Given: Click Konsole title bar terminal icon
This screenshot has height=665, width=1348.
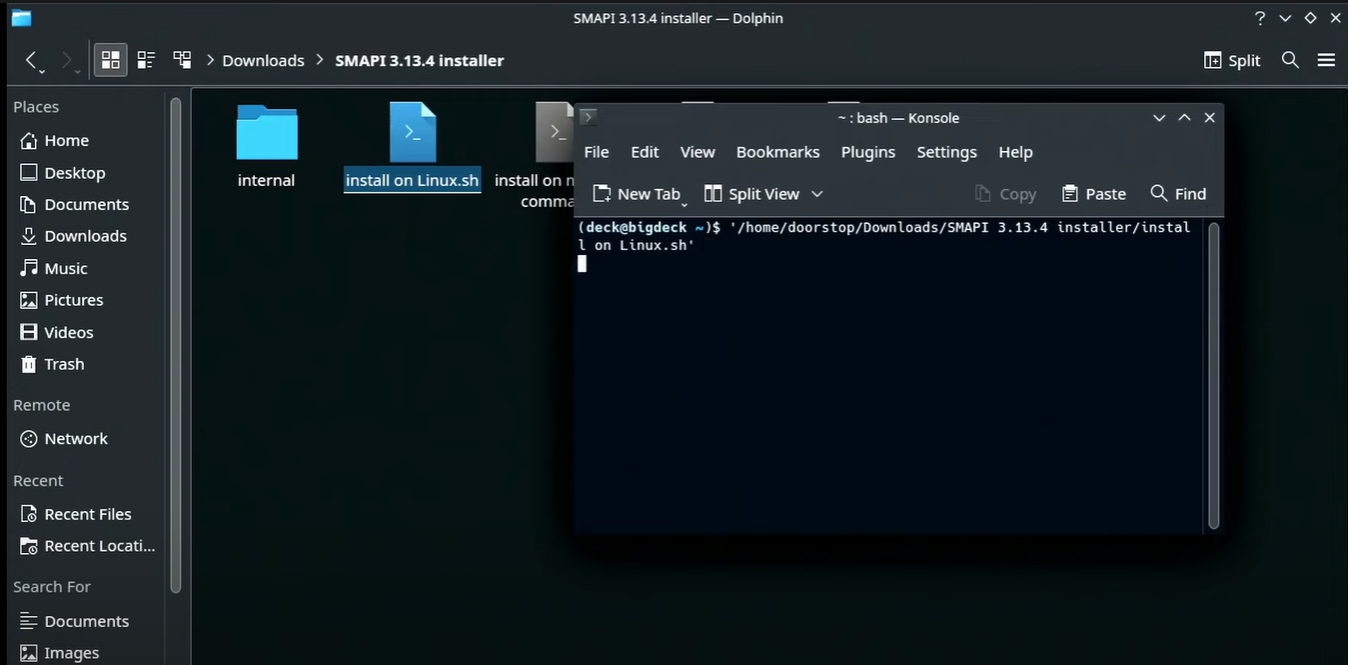Looking at the screenshot, I should coord(588,117).
